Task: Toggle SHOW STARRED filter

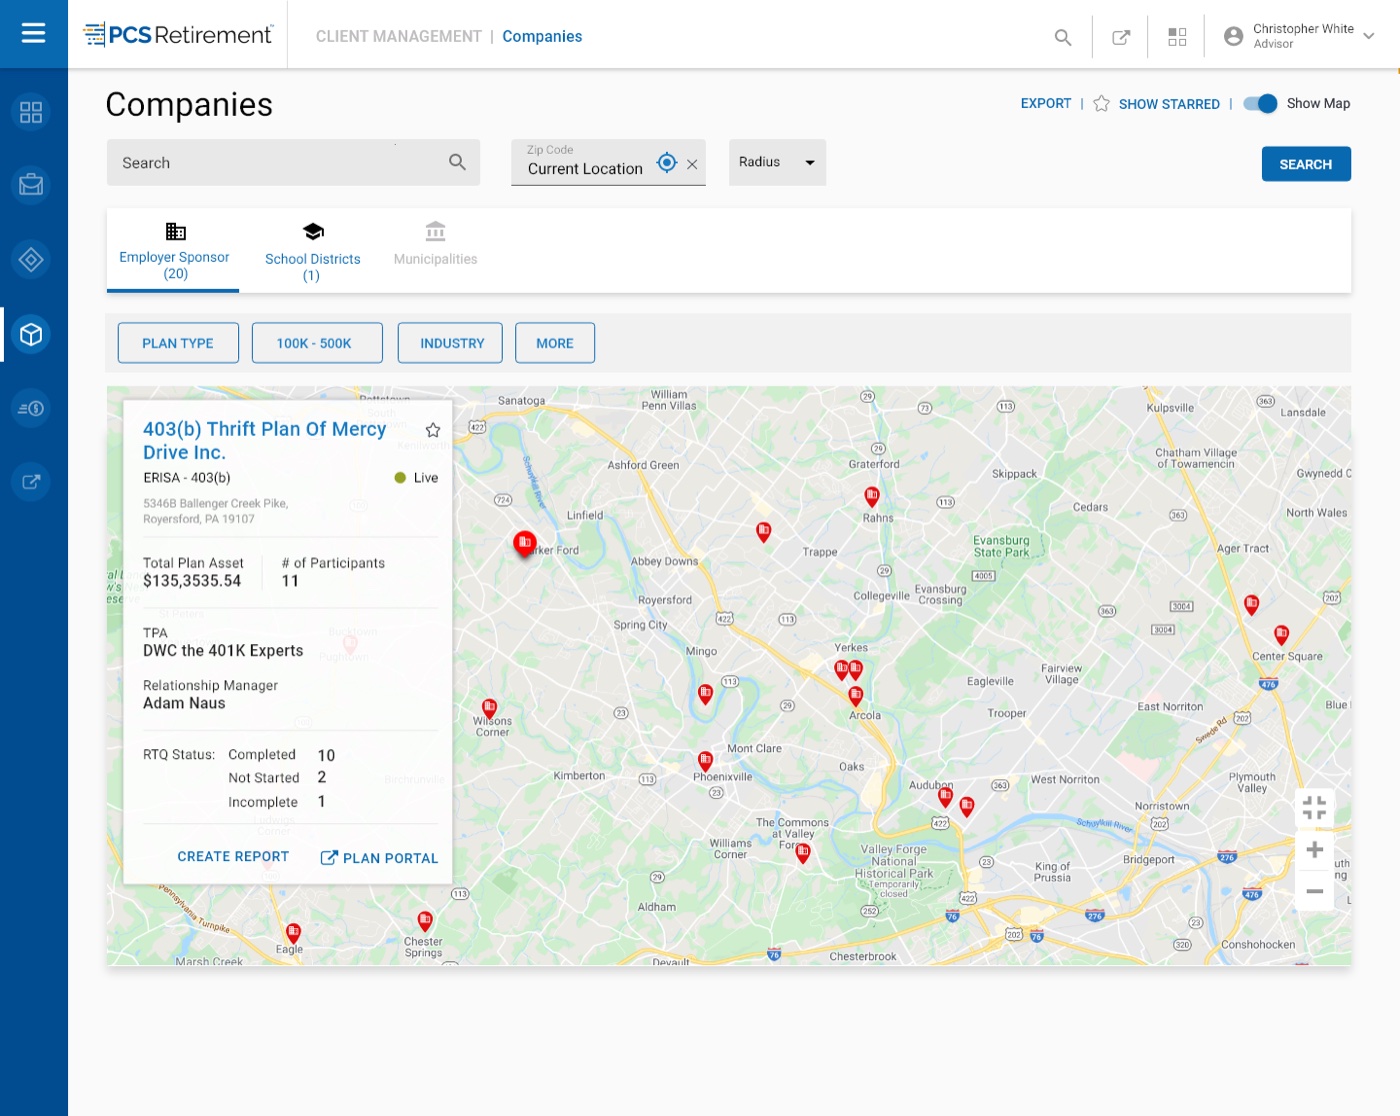Action: coord(1156,104)
